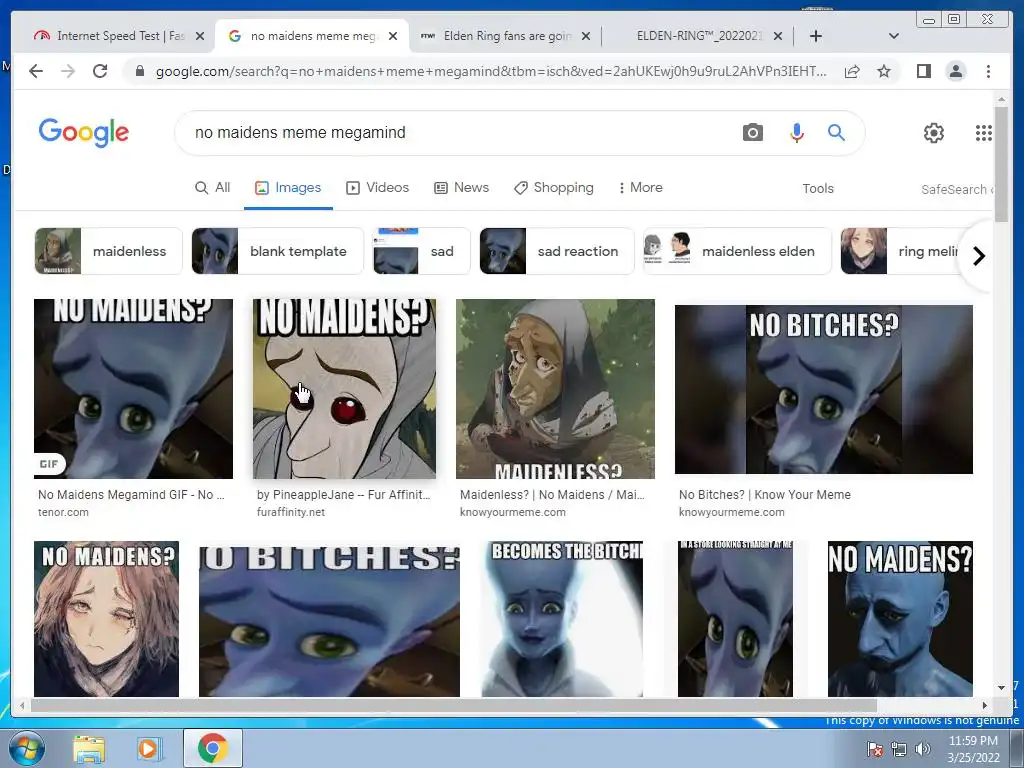Open a new browser tab
The width and height of the screenshot is (1024, 768).
click(816, 36)
